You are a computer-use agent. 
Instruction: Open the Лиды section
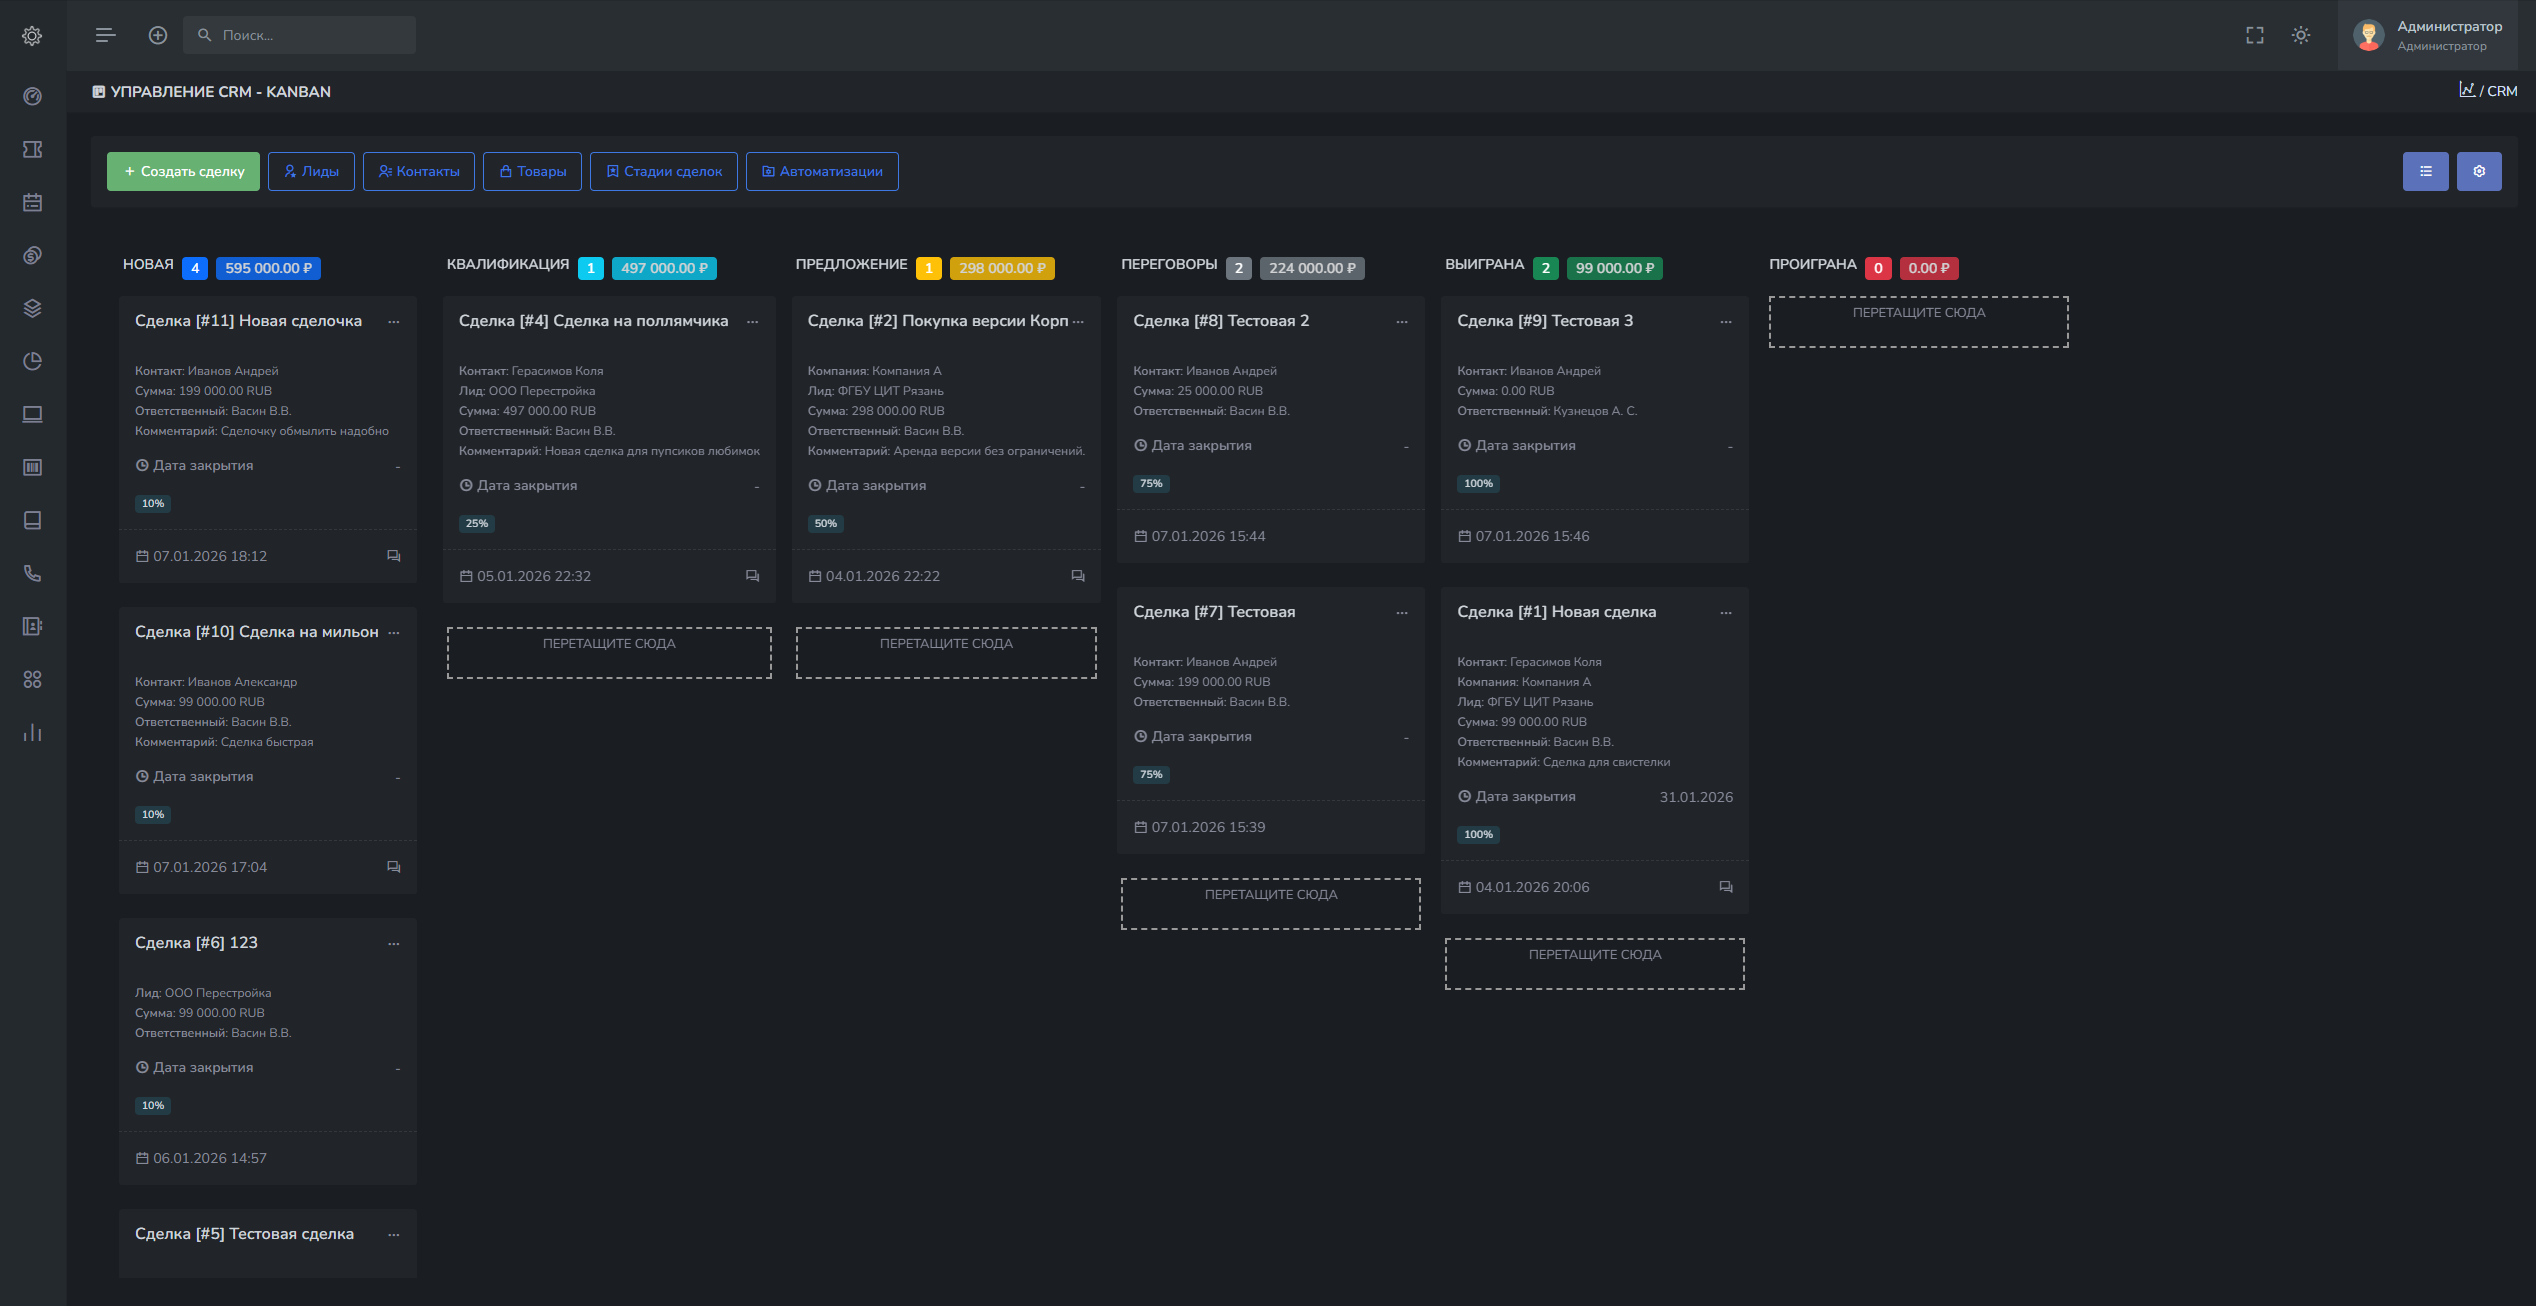[311, 171]
